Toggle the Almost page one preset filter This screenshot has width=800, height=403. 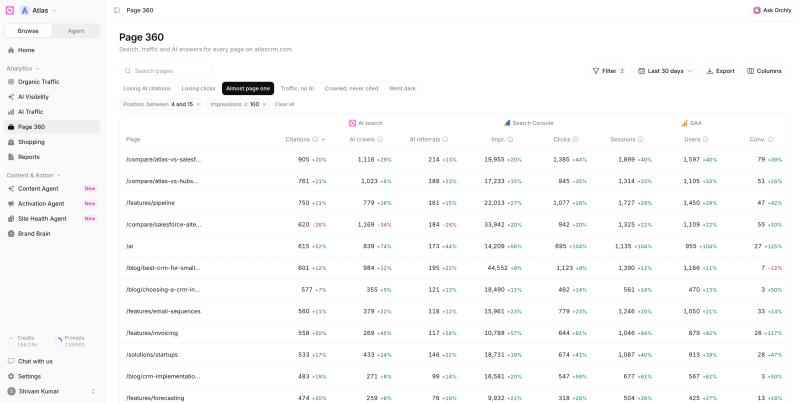[x=248, y=88]
